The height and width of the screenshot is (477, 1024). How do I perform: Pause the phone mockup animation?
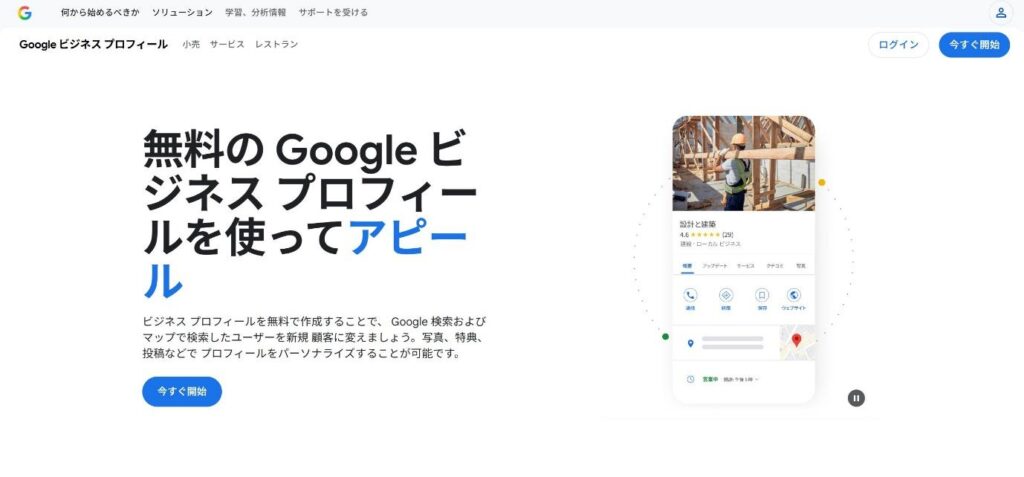click(x=856, y=398)
